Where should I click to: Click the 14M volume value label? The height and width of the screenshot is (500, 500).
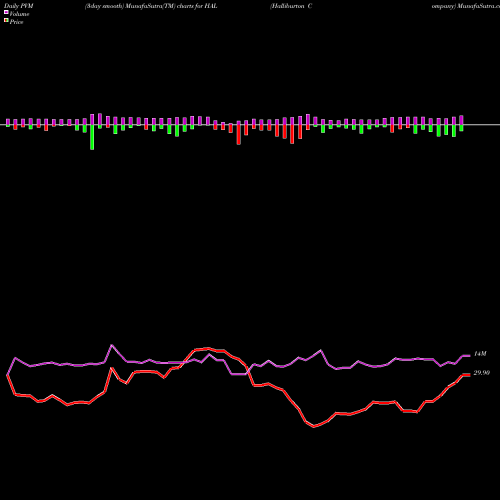pos(480,354)
